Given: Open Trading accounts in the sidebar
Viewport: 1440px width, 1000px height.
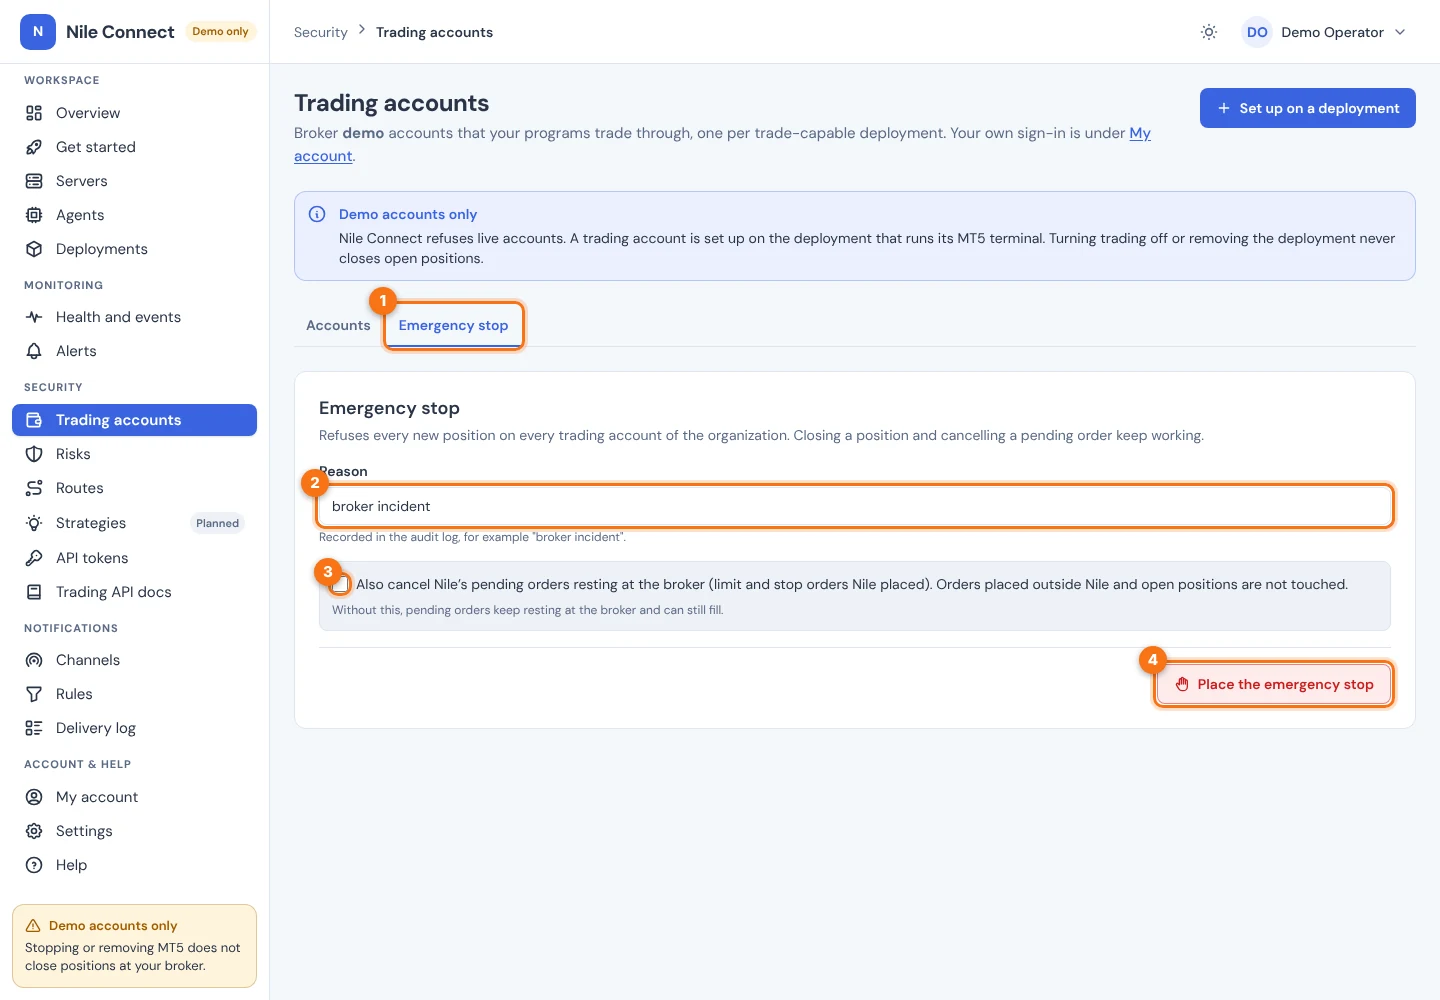Looking at the screenshot, I should [x=134, y=420].
